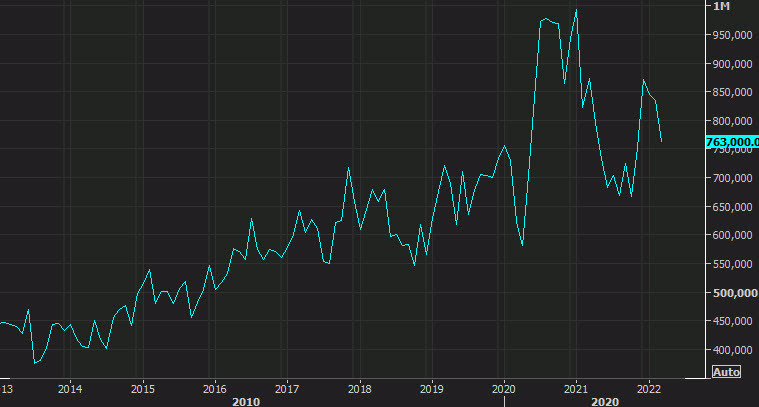
Task: Click the 400,000 price axis label
Action: pyautogui.click(x=731, y=350)
